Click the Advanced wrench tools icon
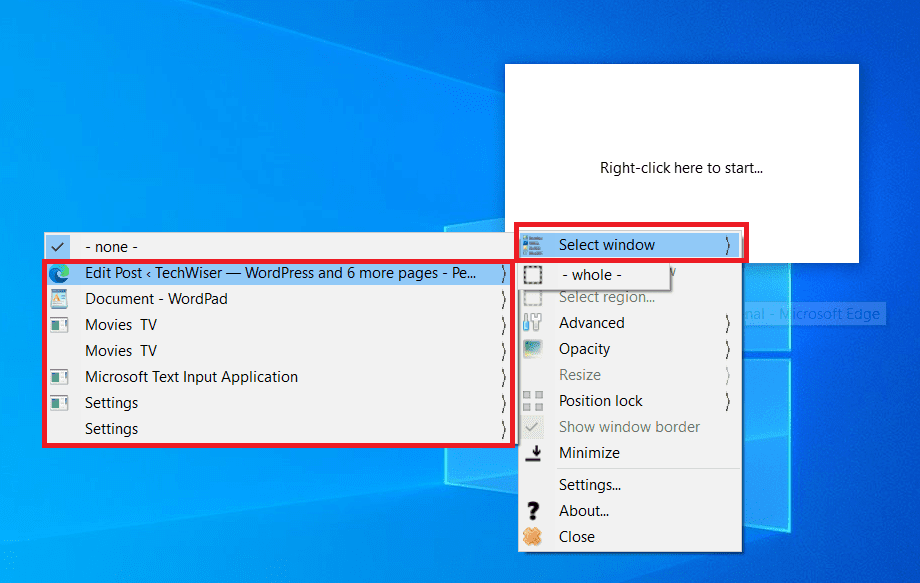Screen dimensions: 920x583 [x=533, y=323]
